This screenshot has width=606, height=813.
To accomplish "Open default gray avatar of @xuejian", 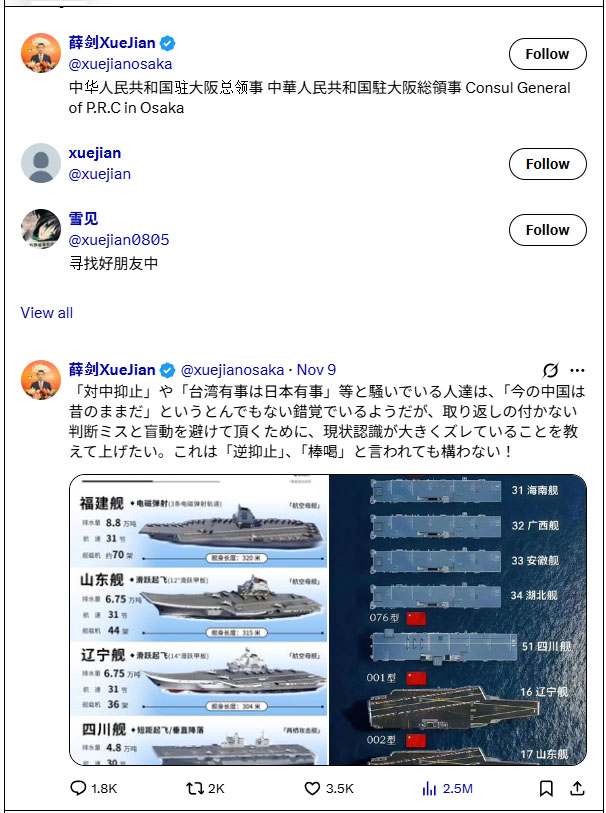I will point(41,163).
